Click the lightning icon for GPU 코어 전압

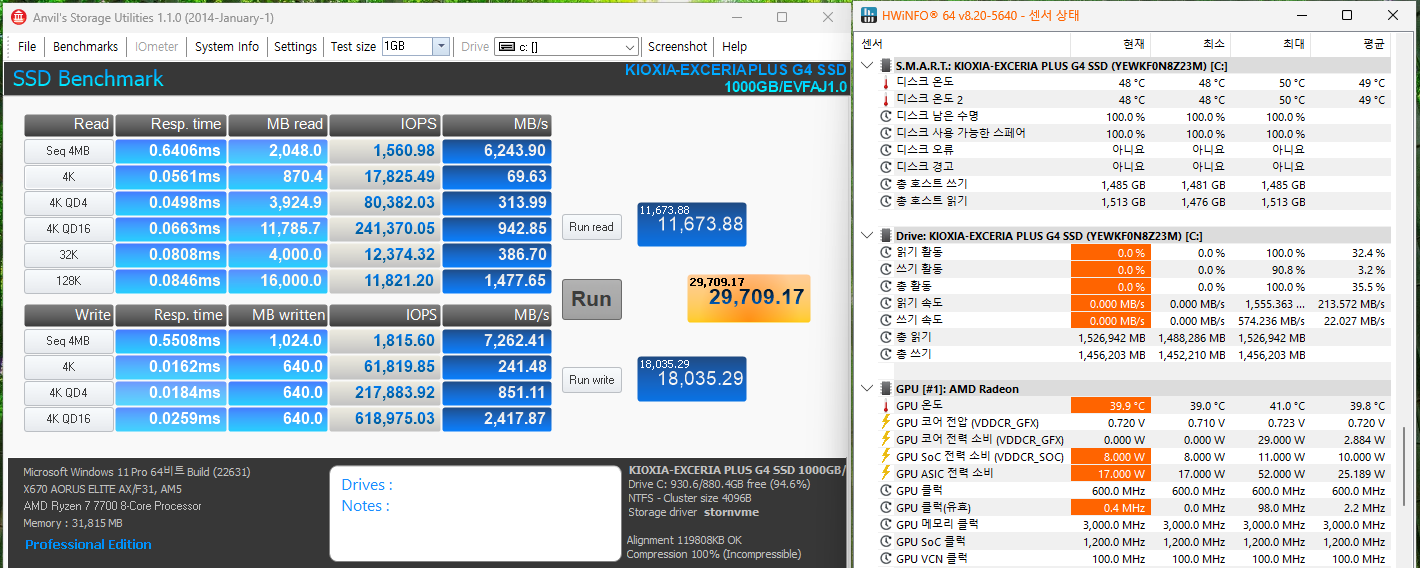[x=885, y=423]
